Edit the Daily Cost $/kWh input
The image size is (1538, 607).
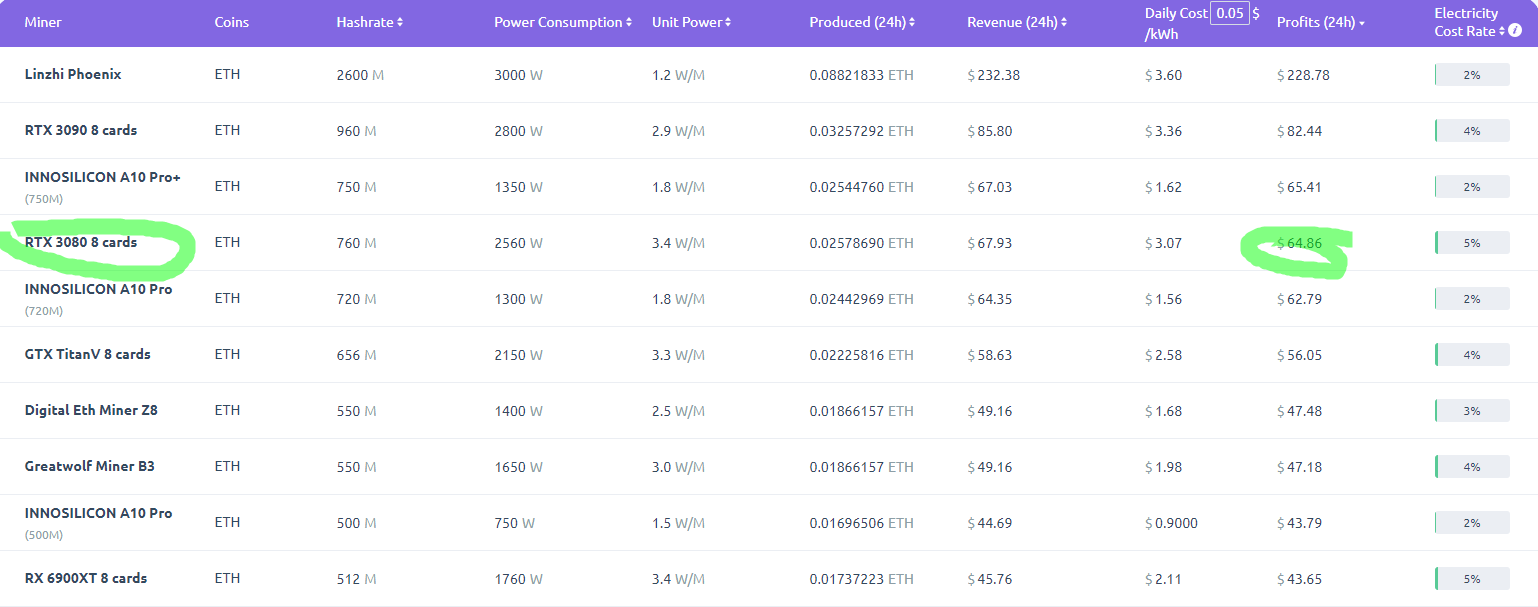(1229, 14)
